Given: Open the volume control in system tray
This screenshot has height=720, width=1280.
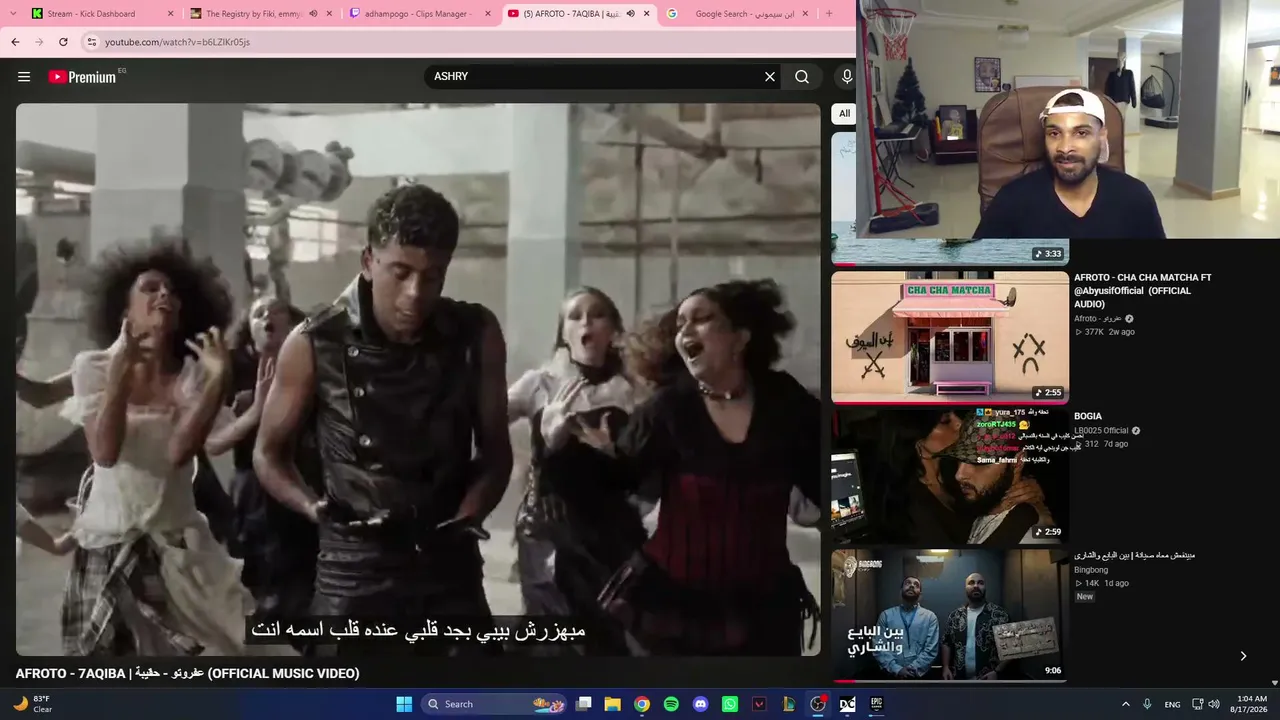Looking at the screenshot, I should pos(1214,704).
